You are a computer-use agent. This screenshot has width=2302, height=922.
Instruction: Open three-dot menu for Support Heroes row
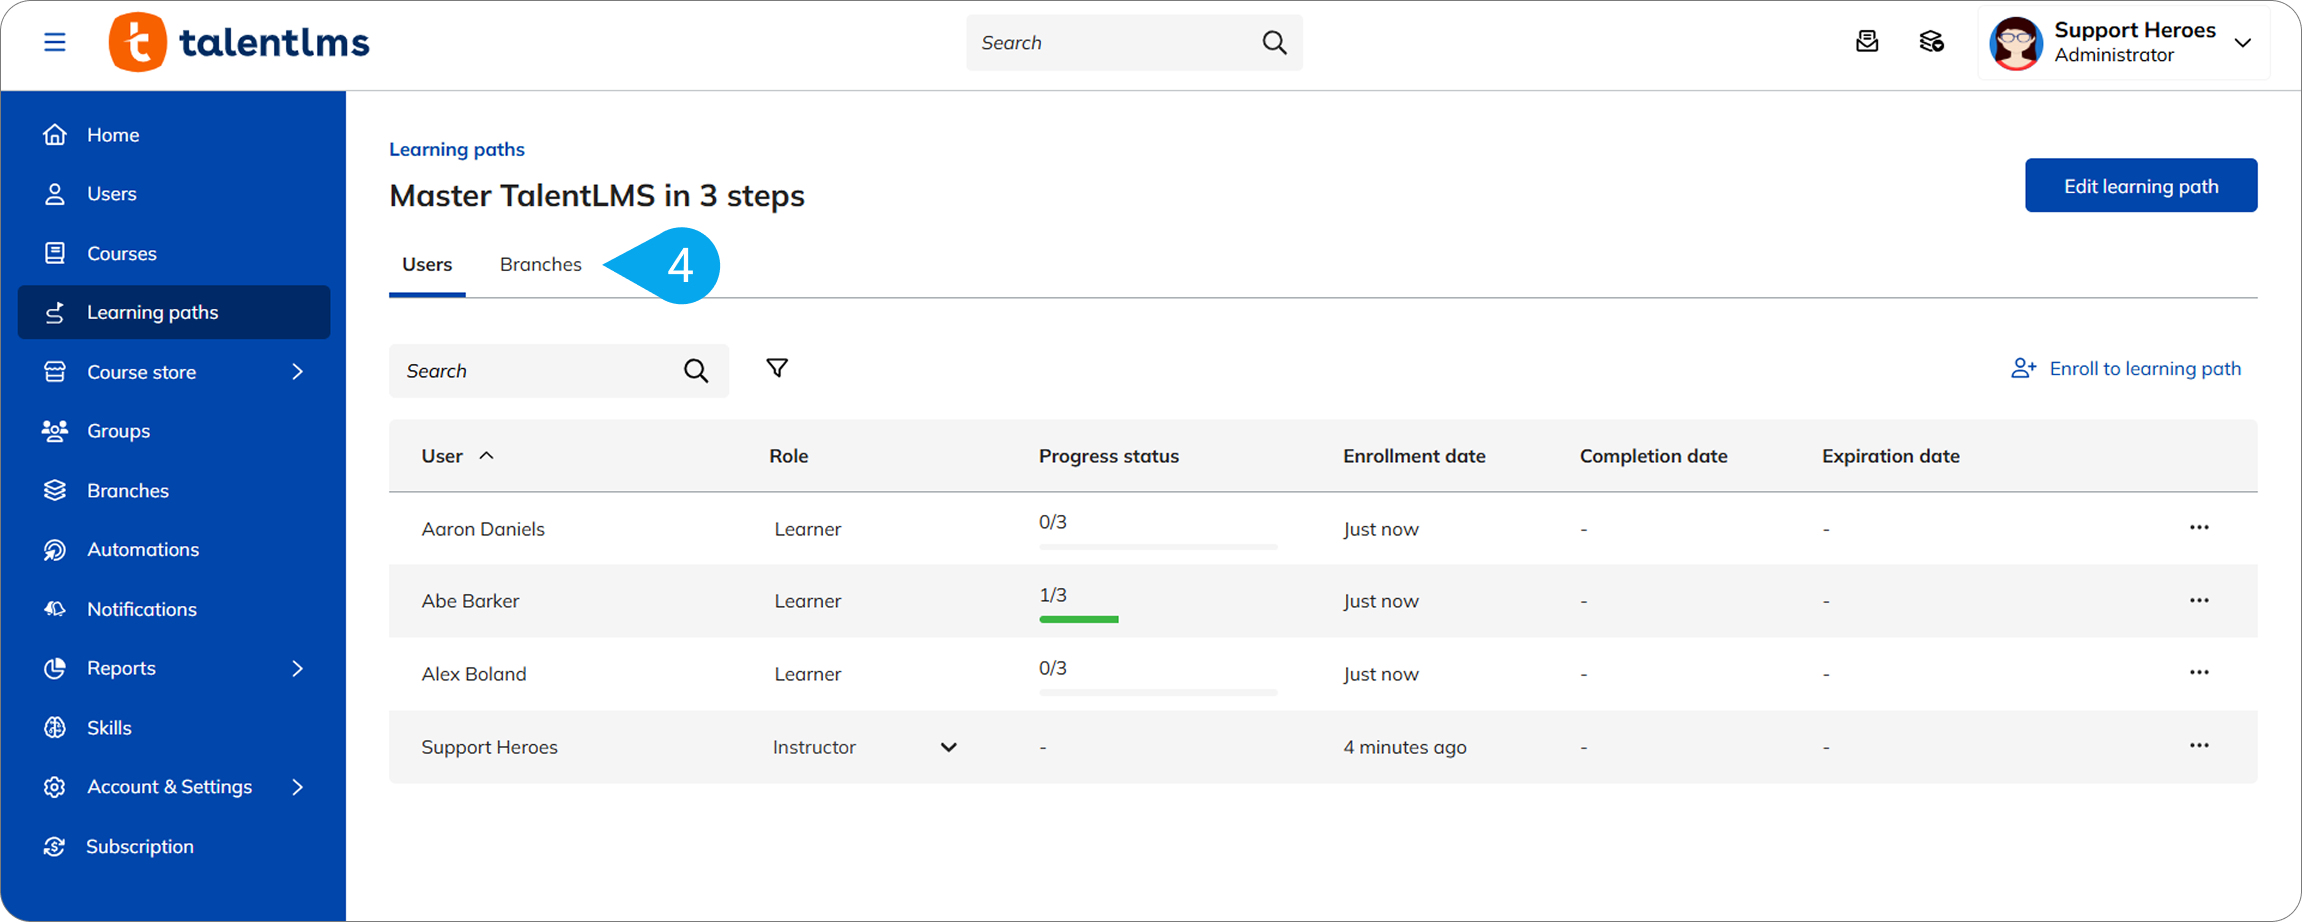coord(2198,746)
